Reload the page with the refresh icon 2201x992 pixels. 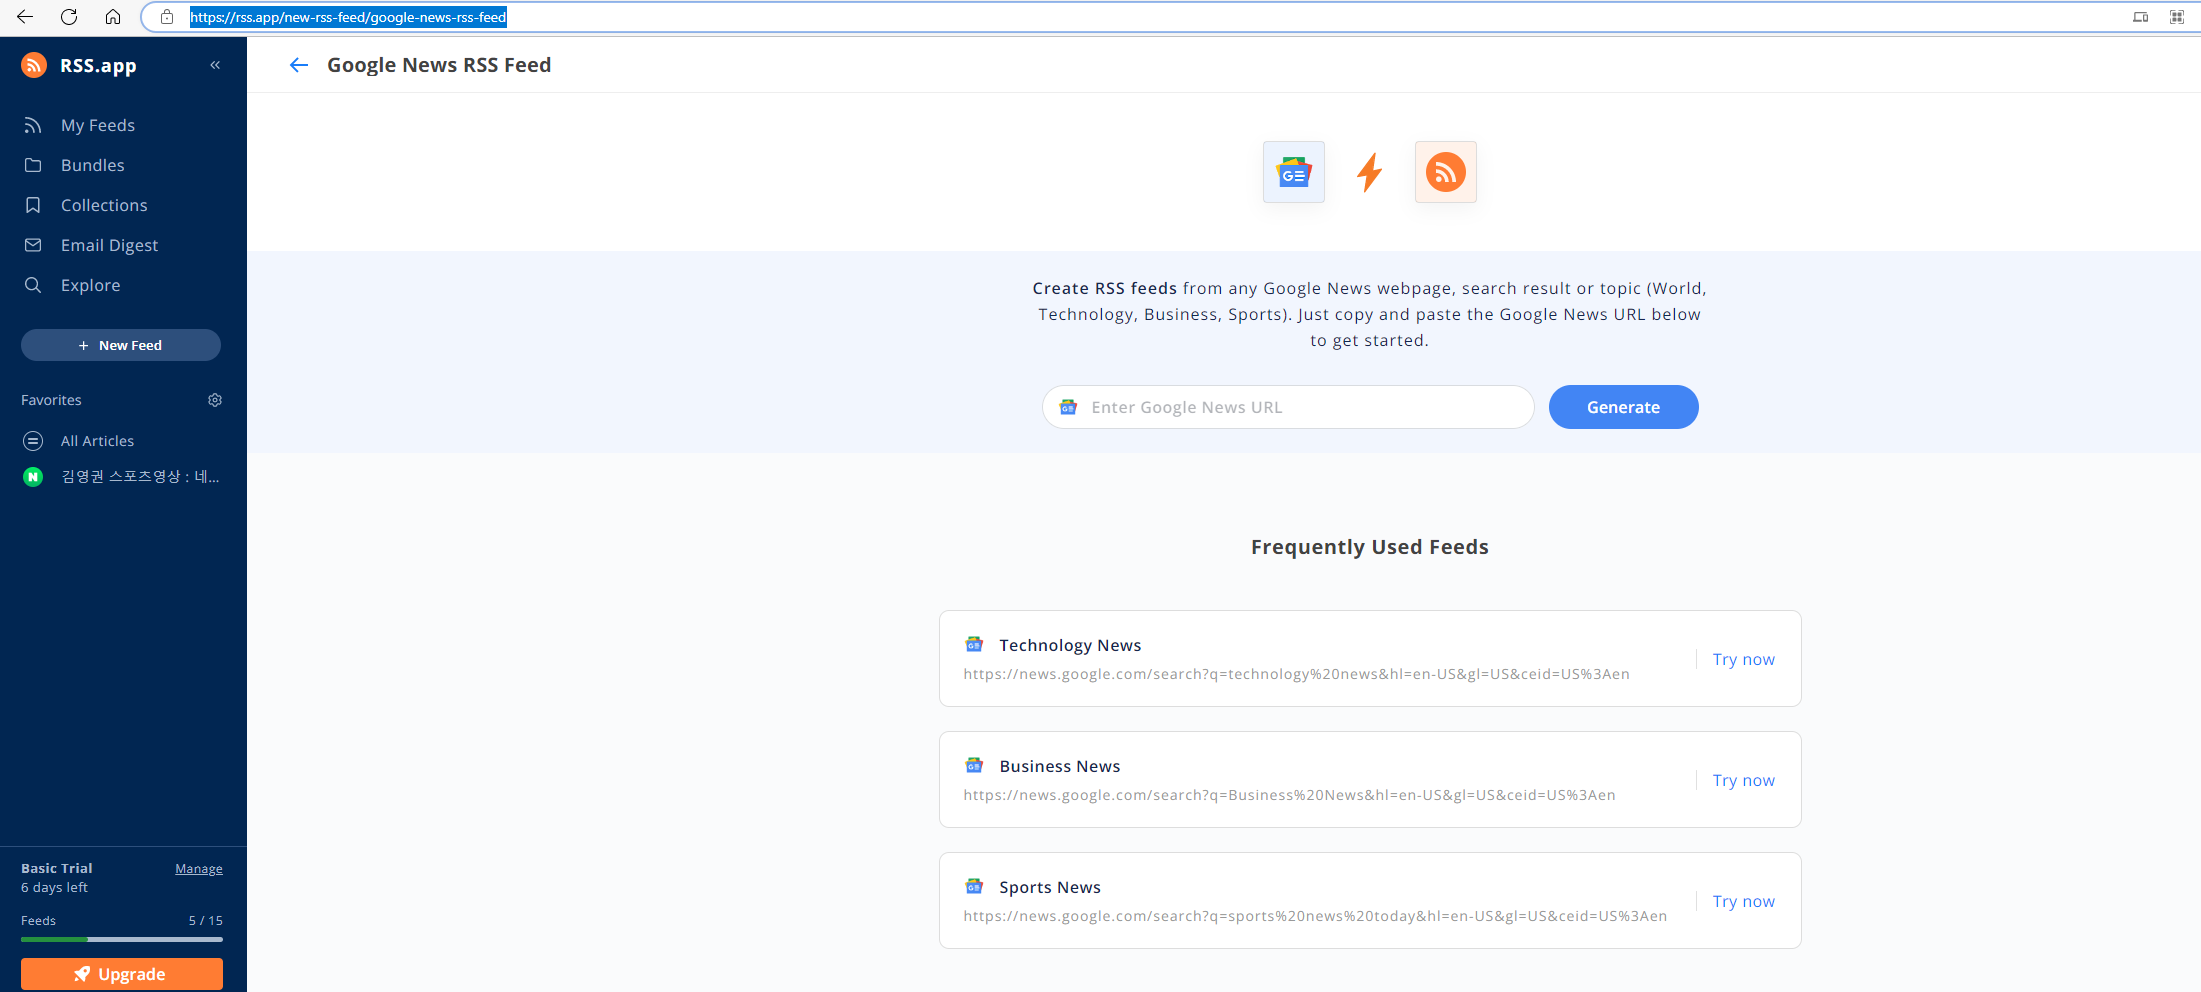(69, 17)
